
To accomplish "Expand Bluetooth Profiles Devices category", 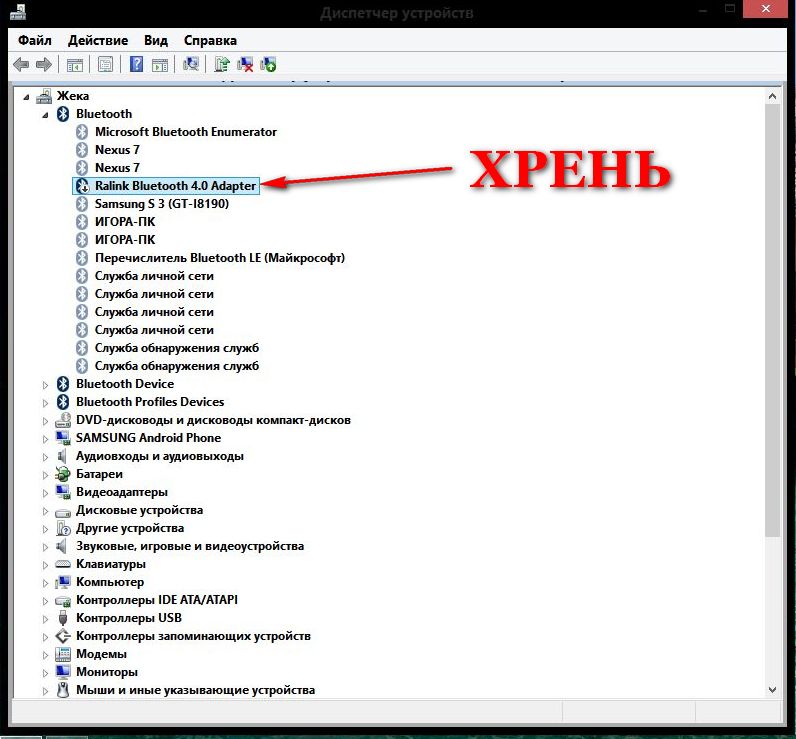I will [x=45, y=403].
